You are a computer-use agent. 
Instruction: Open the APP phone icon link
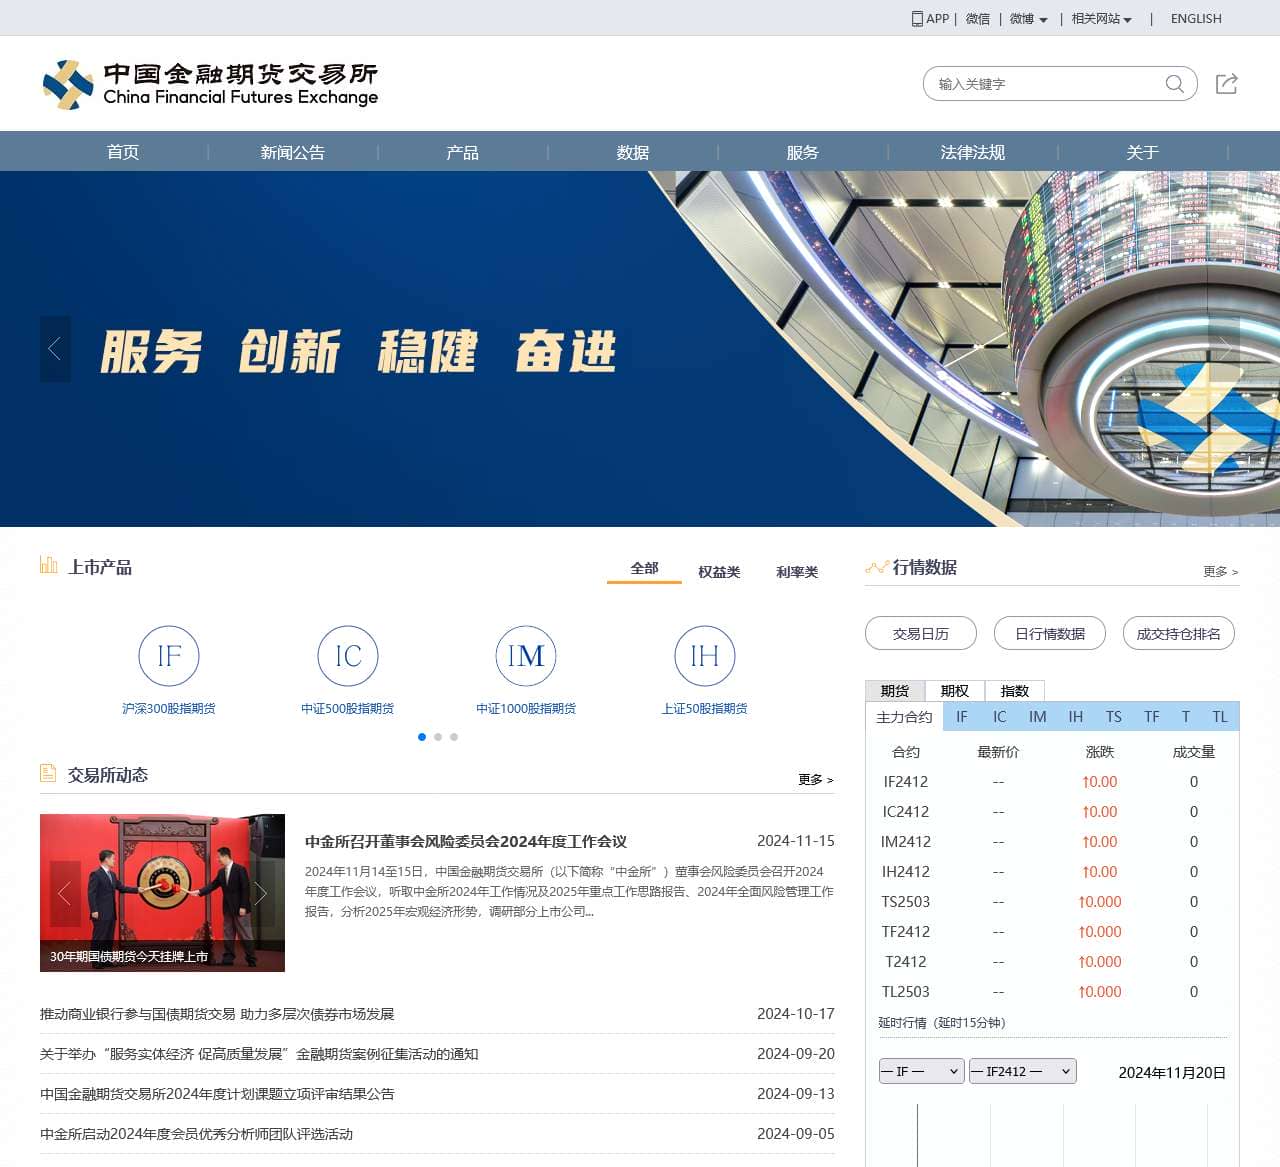point(930,18)
